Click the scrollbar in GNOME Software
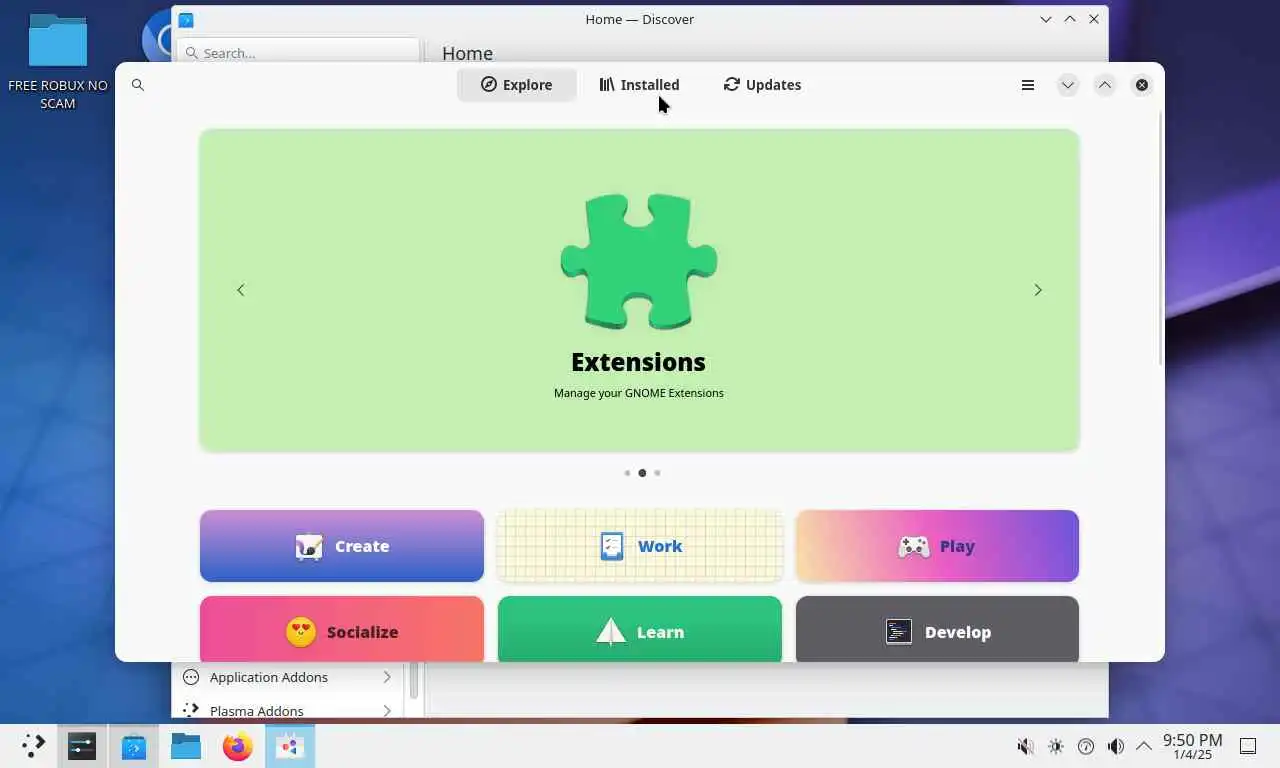The height and width of the screenshot is (768, 1280). coord(1160,237)
